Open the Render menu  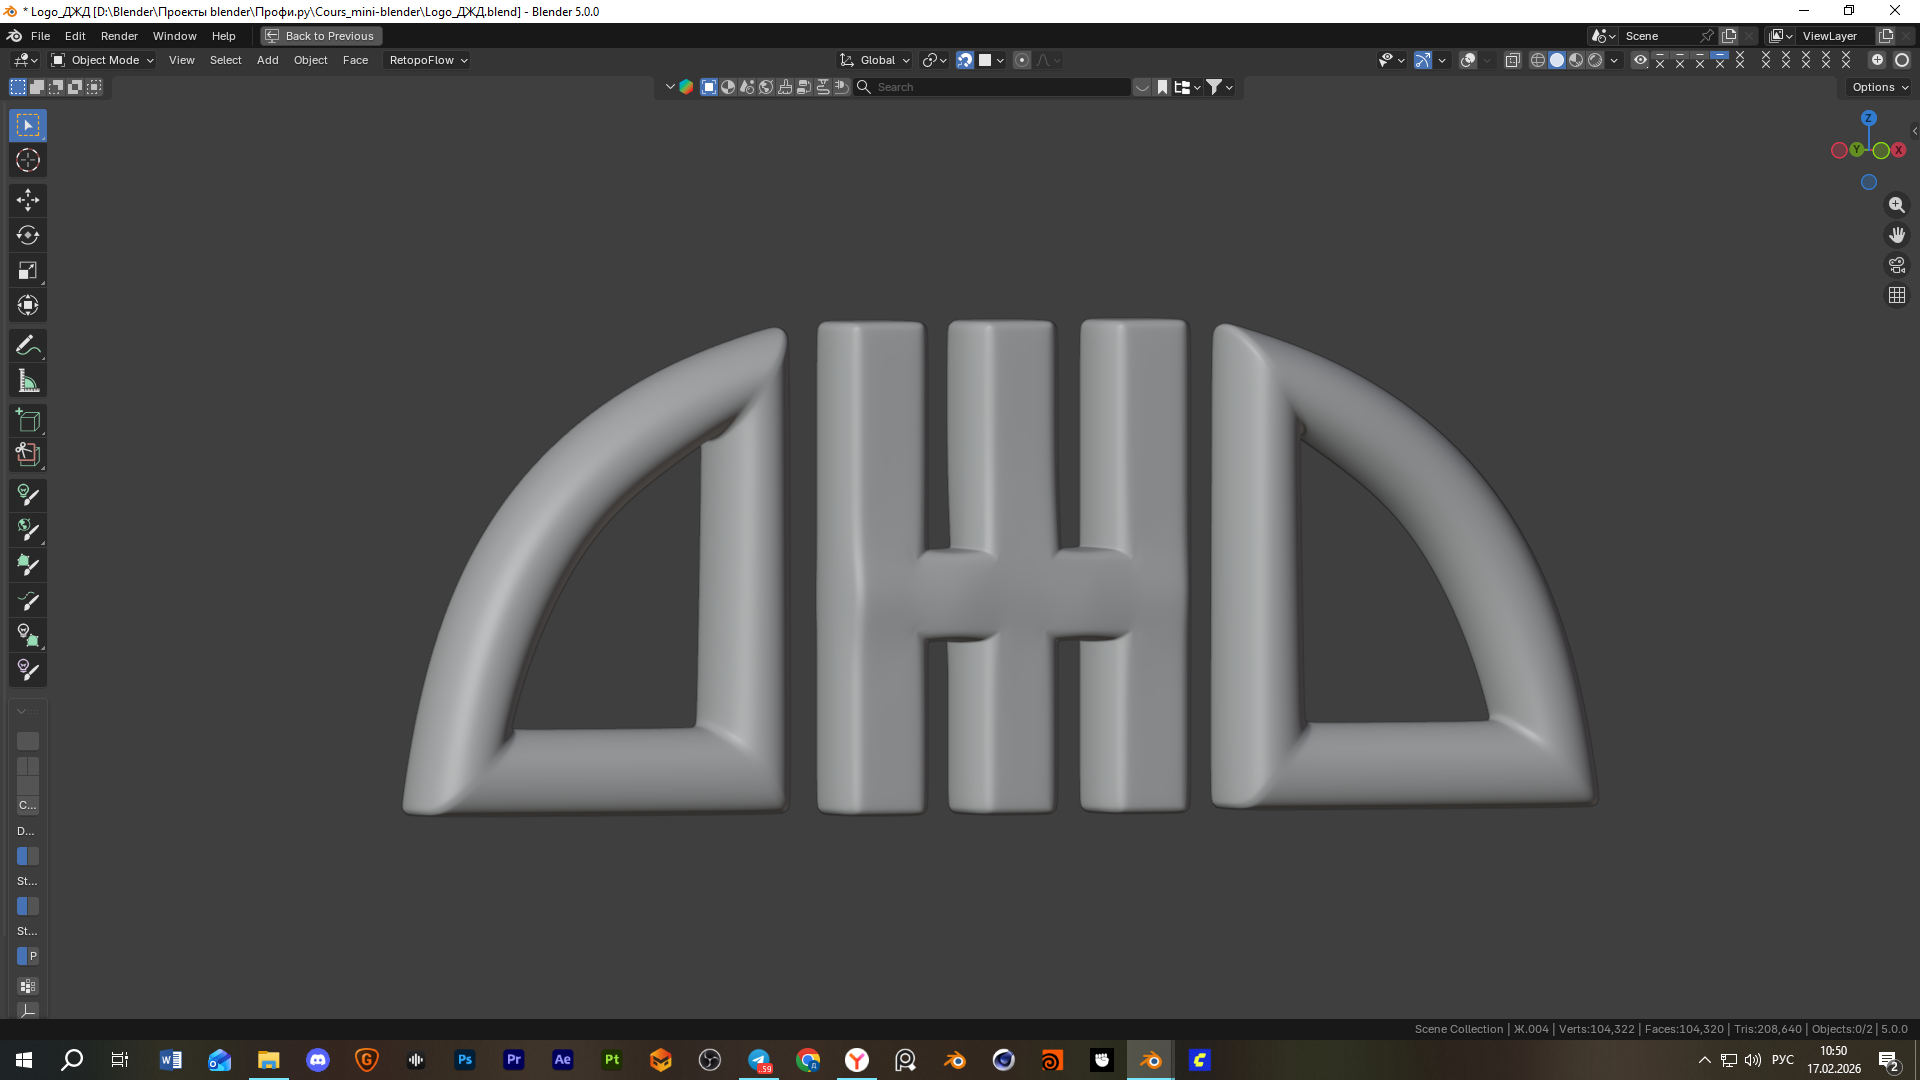coord(119,36)
